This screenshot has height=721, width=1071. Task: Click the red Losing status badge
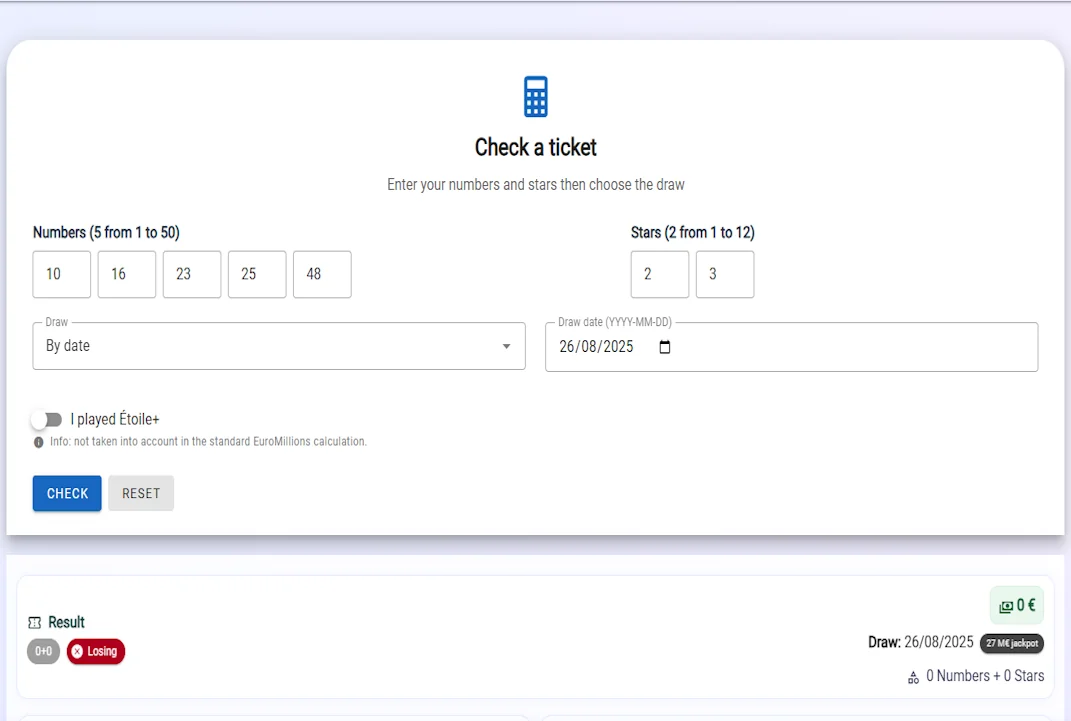coord(96,651)
